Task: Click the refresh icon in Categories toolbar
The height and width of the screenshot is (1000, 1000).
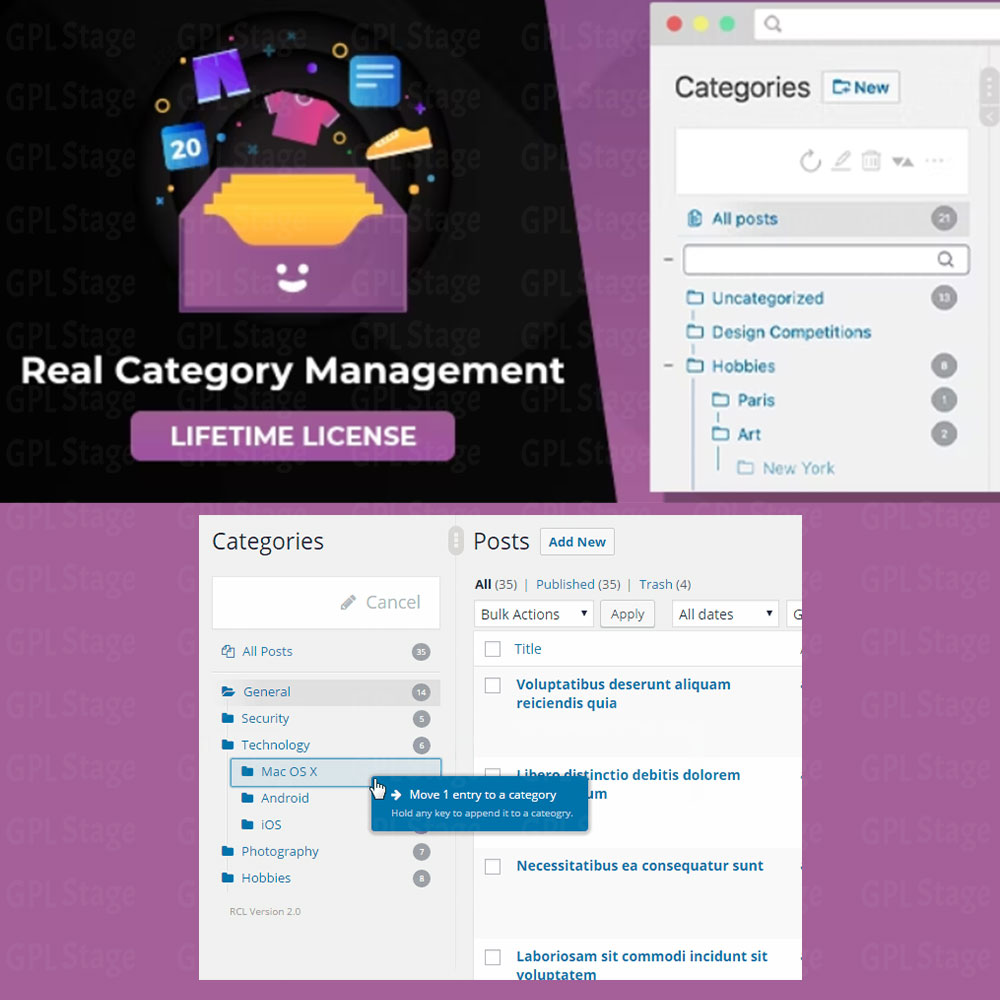Action: tap(810, 161)
